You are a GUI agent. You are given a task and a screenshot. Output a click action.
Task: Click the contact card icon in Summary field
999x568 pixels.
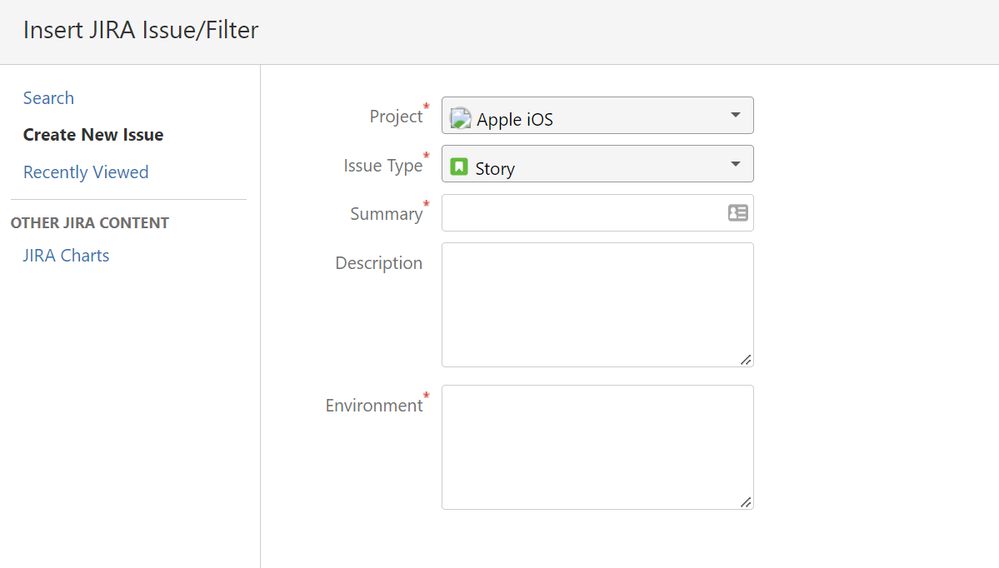point(738,213)
